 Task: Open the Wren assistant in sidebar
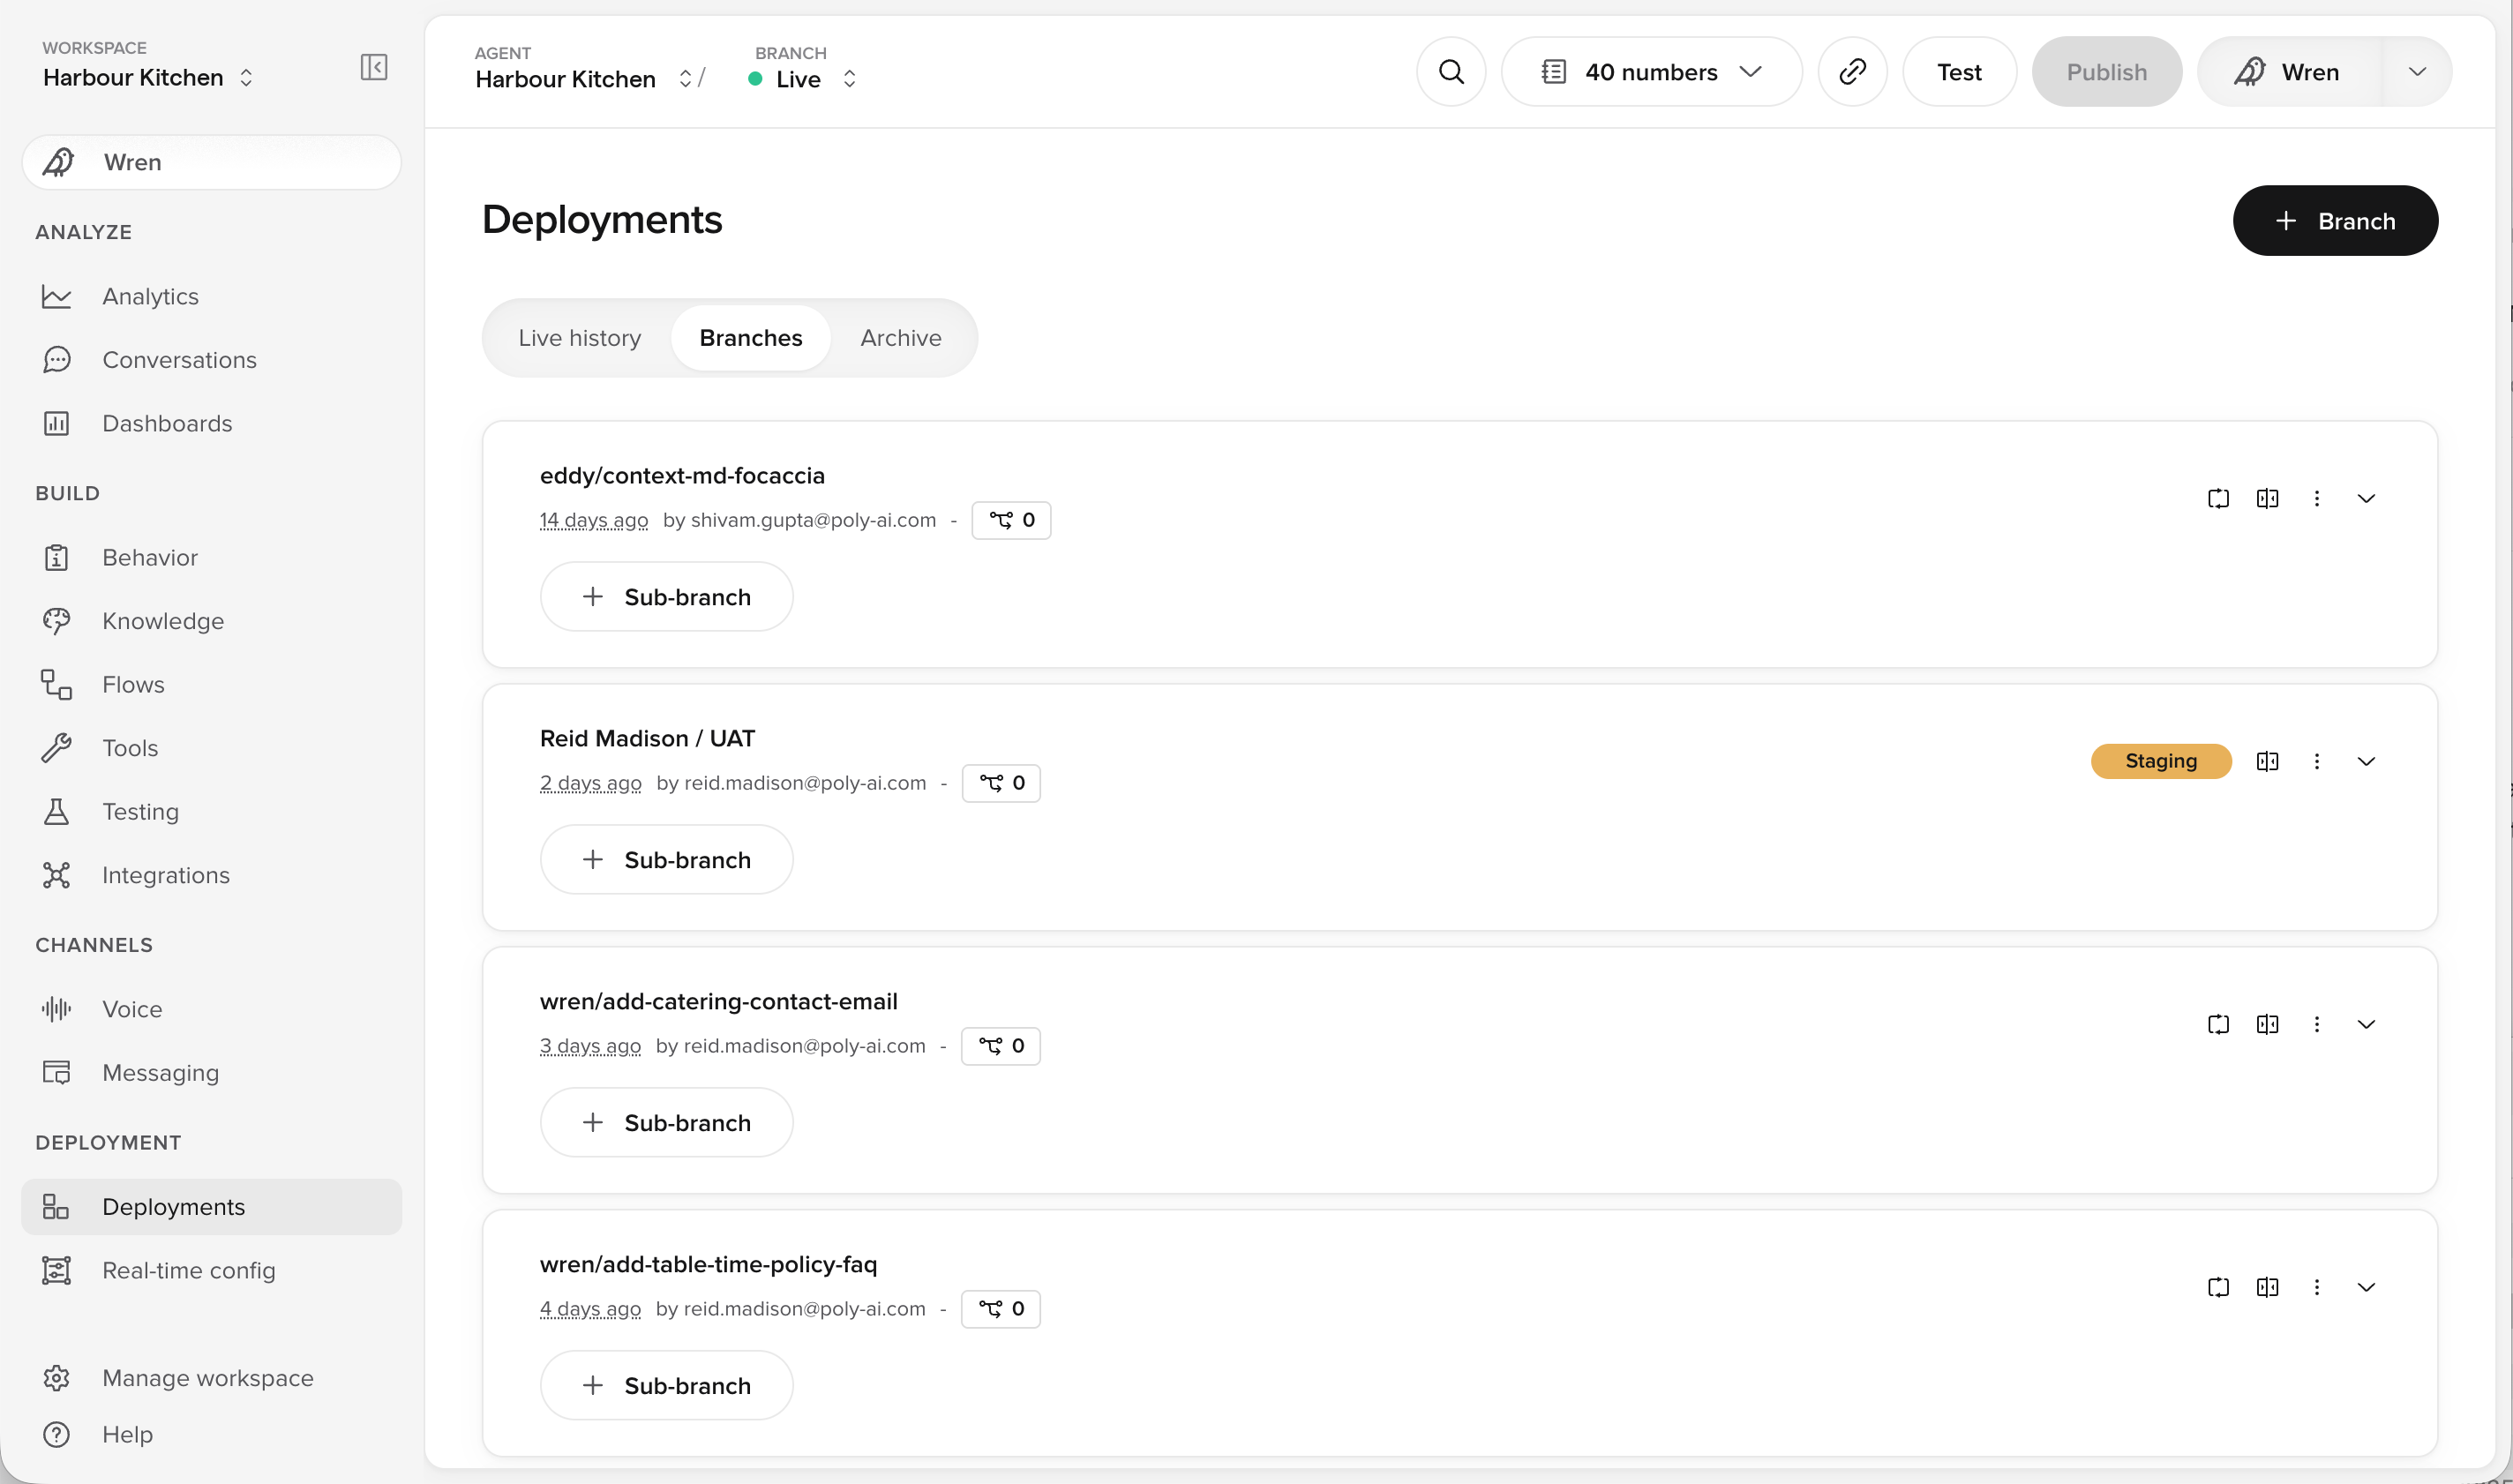[211, 162]
